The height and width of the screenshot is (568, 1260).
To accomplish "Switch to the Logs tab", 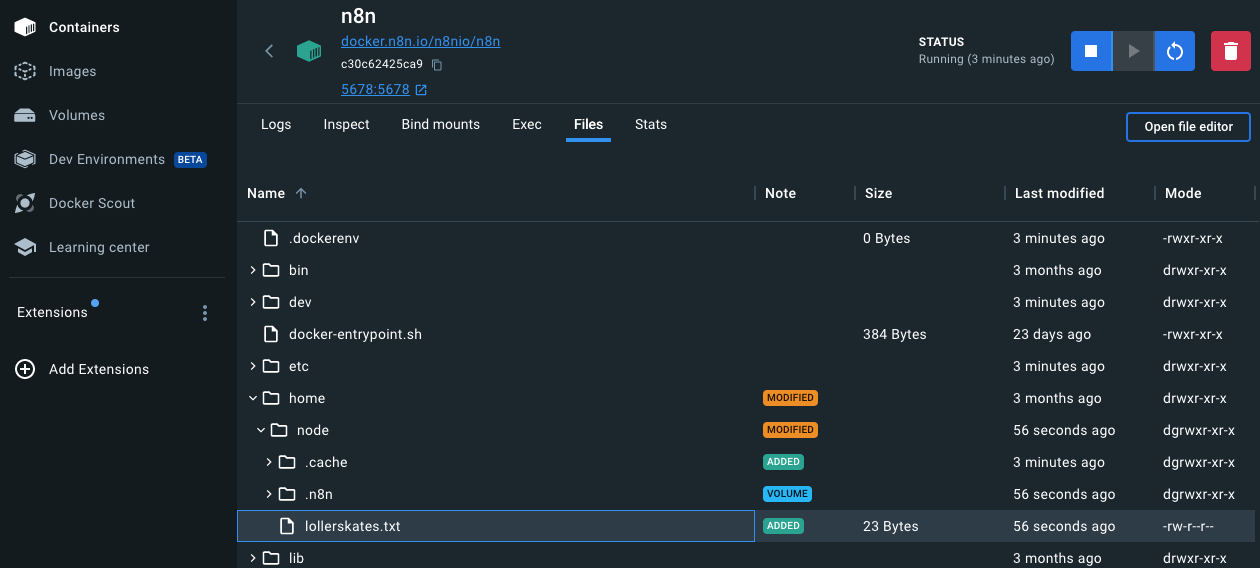I will coord(276,124).
